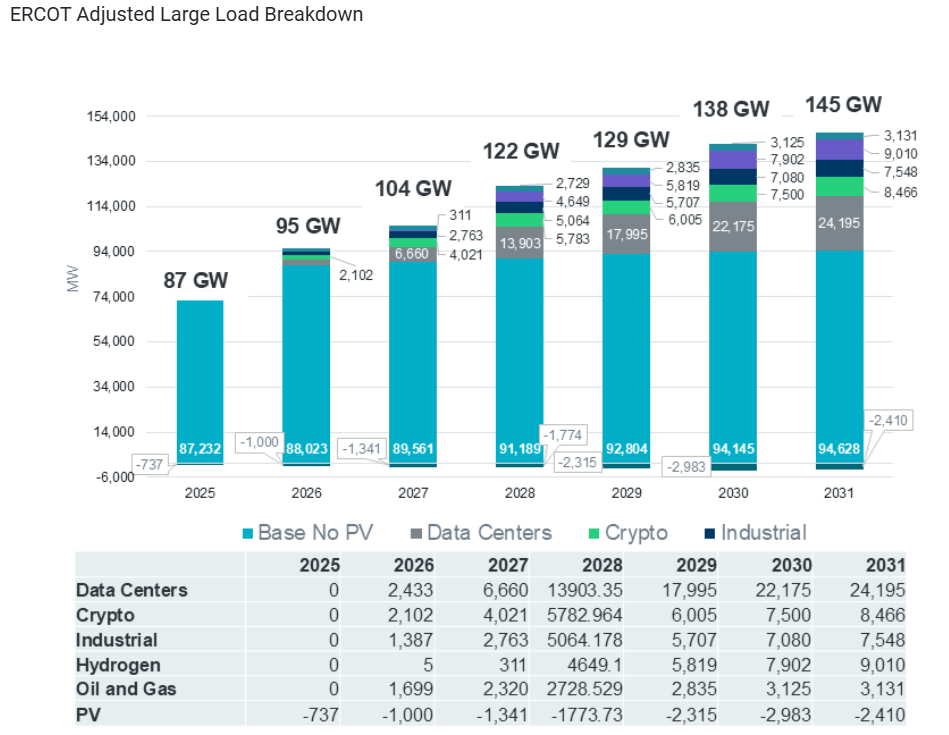Click the -2,315 PV callout in the chart
This screenshot has height=735, width=949.
tap(577, 463)
